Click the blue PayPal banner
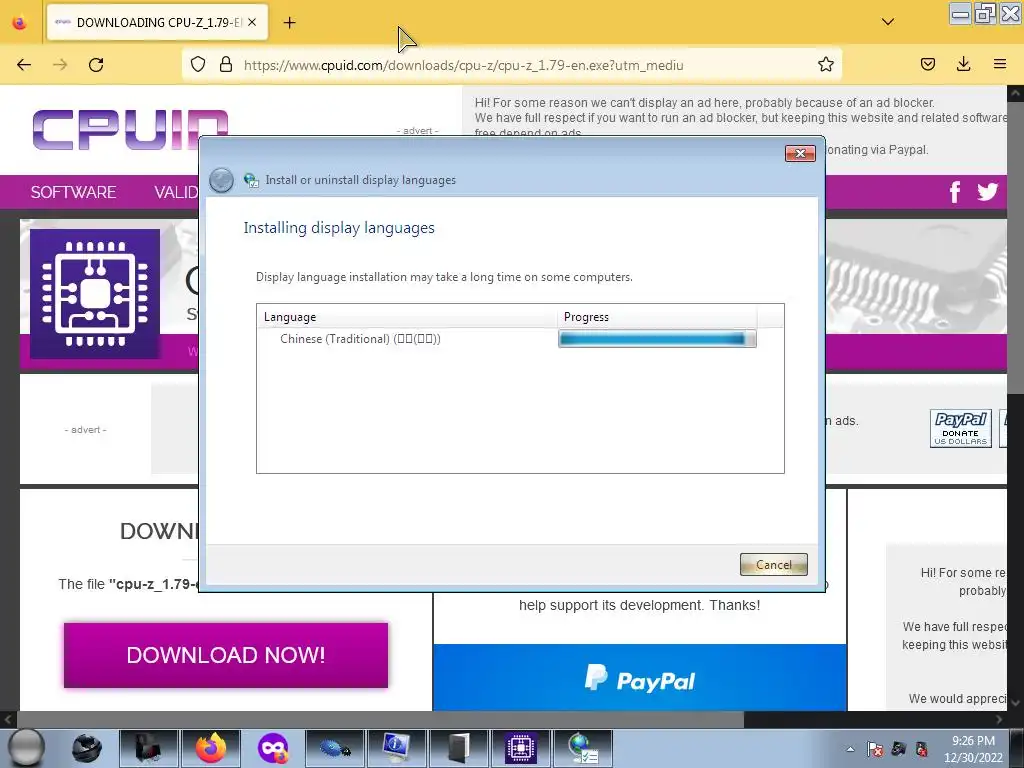The image size is (1024, 768). [x=639, y=678]
